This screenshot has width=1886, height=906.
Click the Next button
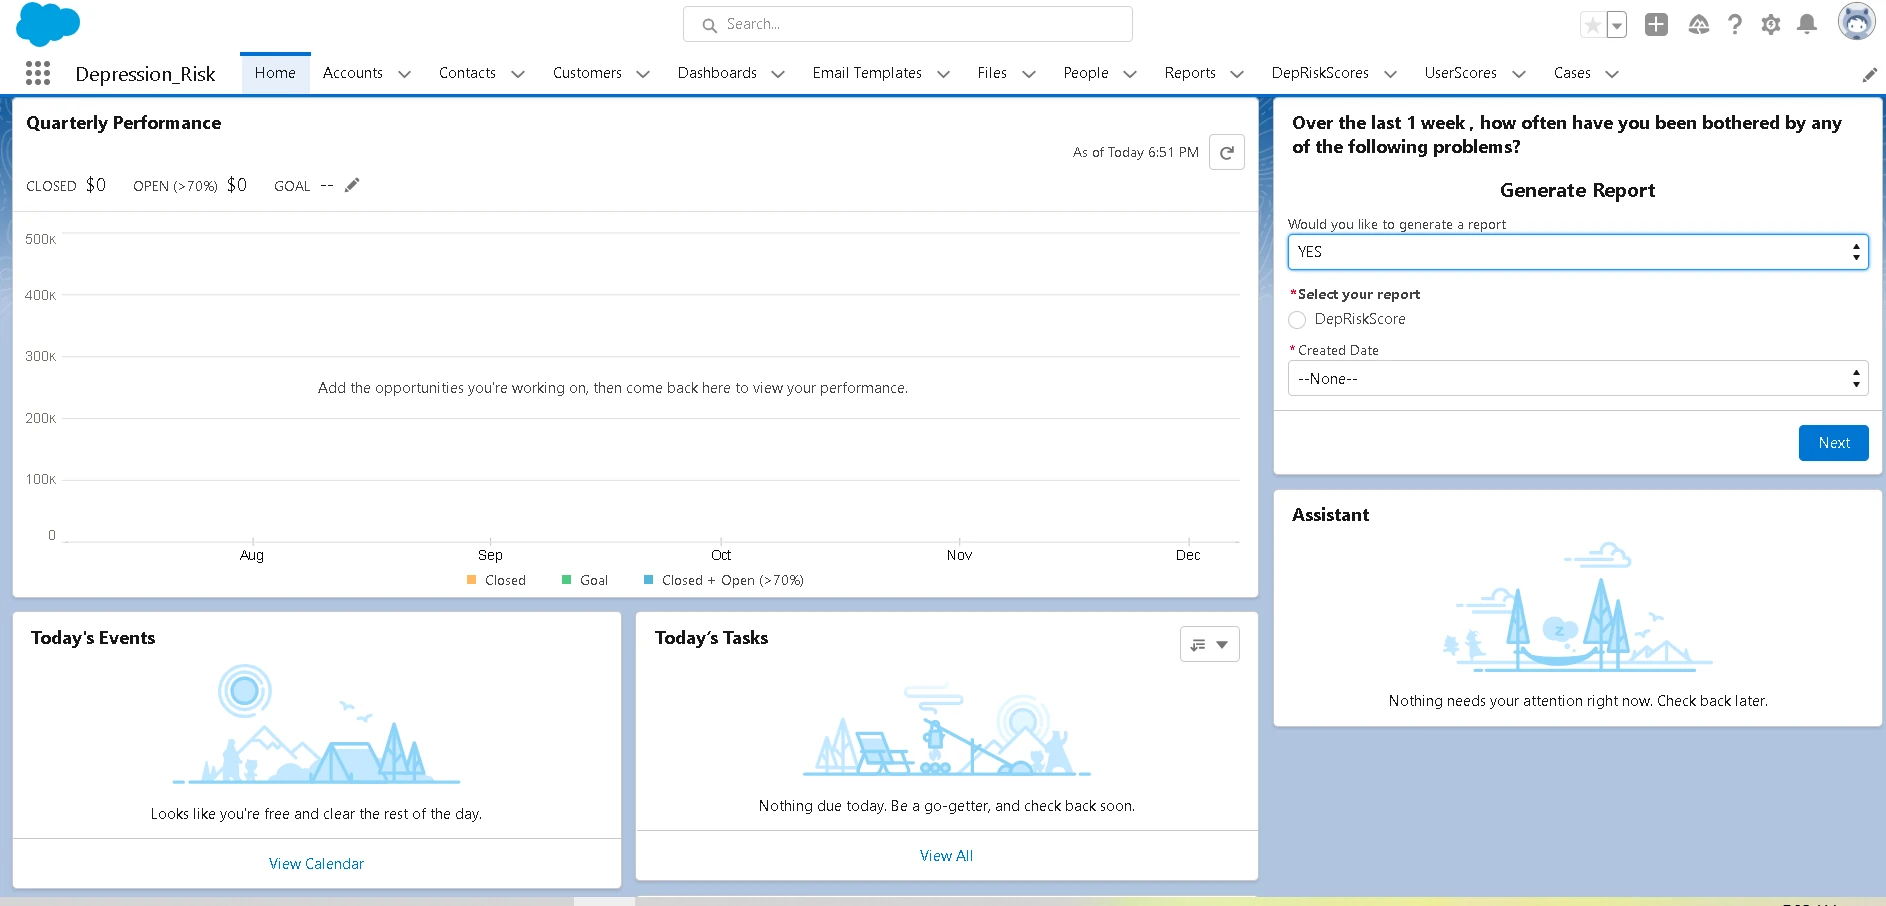1834,443
